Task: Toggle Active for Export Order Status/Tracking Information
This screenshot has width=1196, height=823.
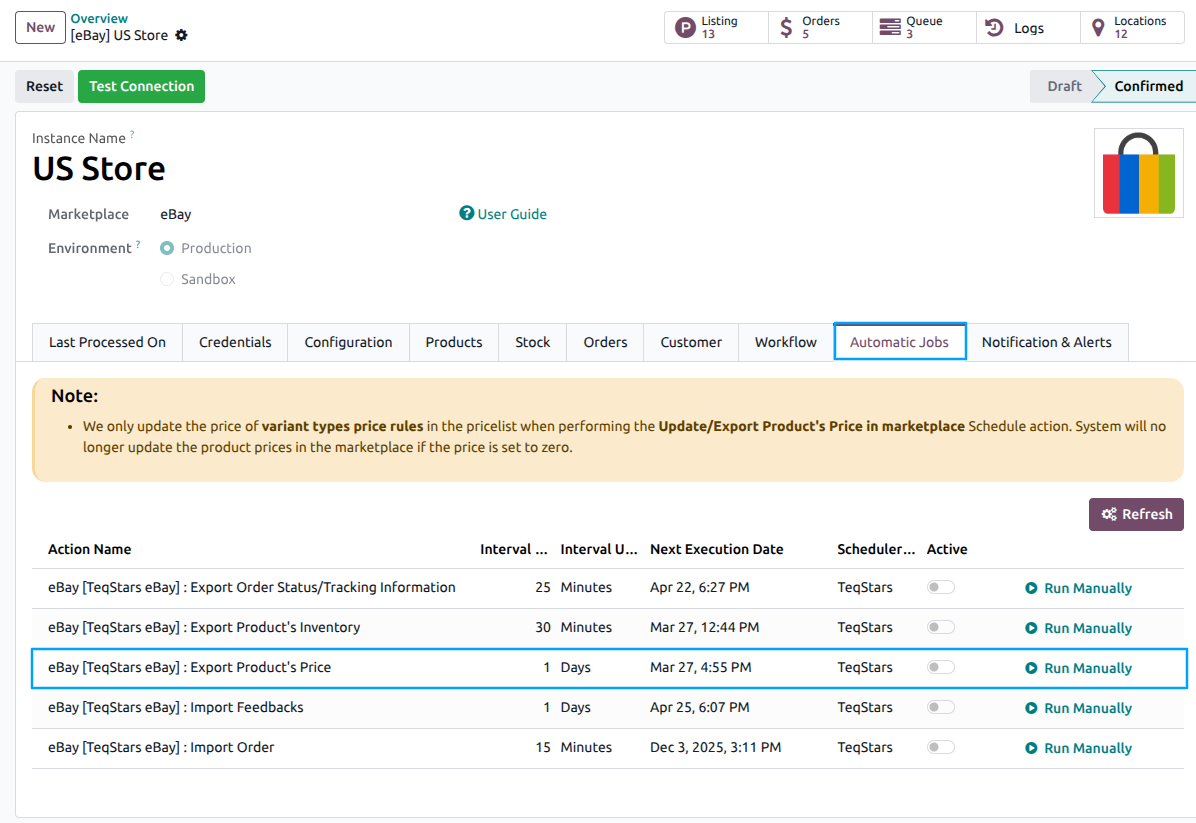Action: click(x=940, y=587)
